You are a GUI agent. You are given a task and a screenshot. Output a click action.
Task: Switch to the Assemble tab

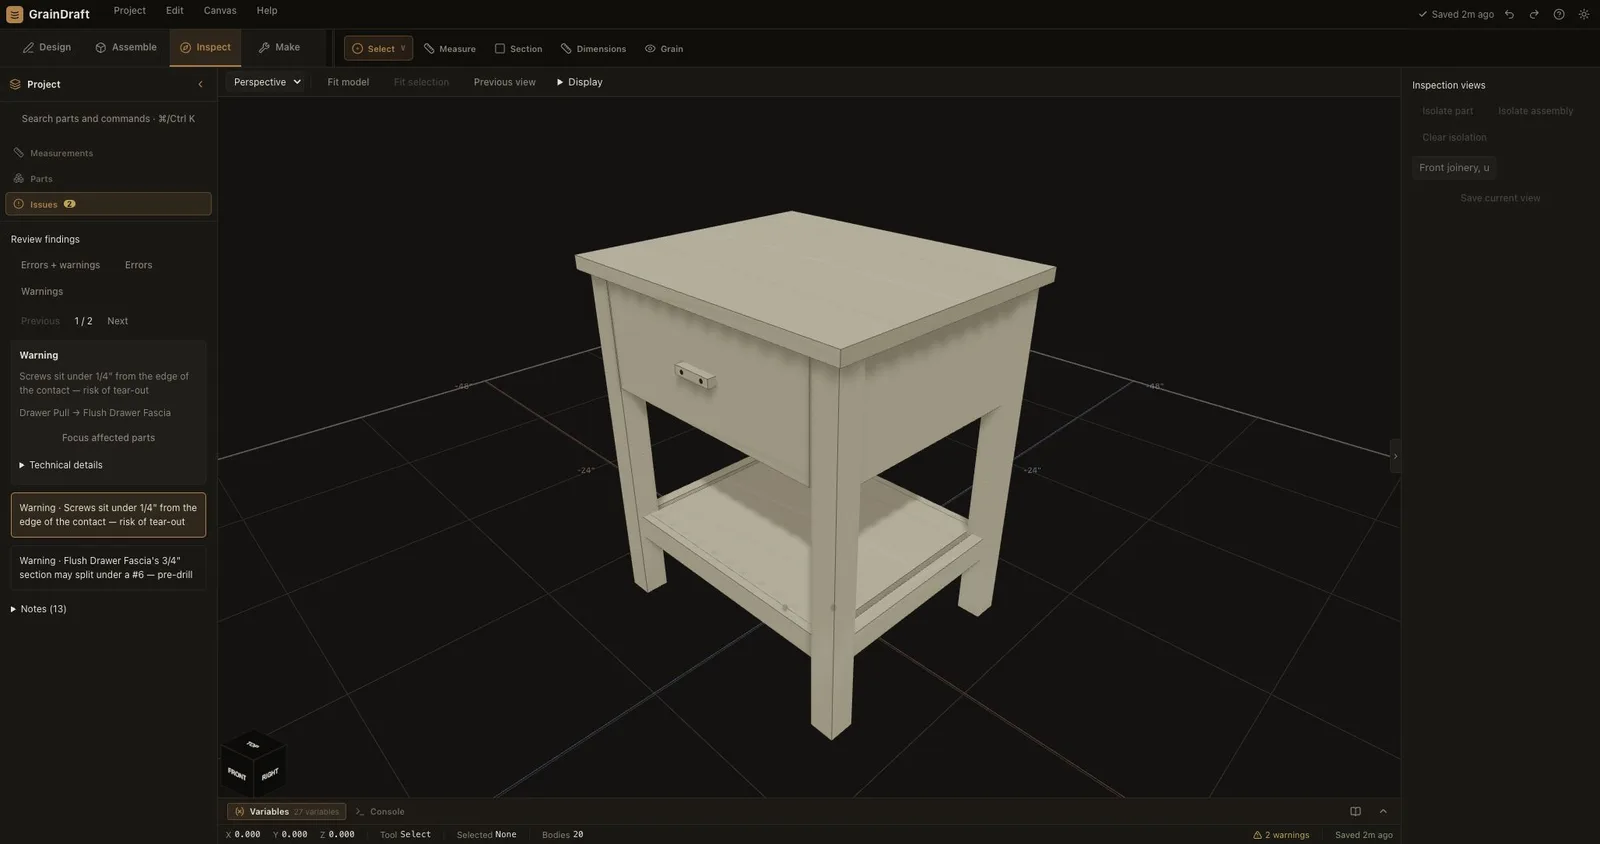(x=126, y=47)
